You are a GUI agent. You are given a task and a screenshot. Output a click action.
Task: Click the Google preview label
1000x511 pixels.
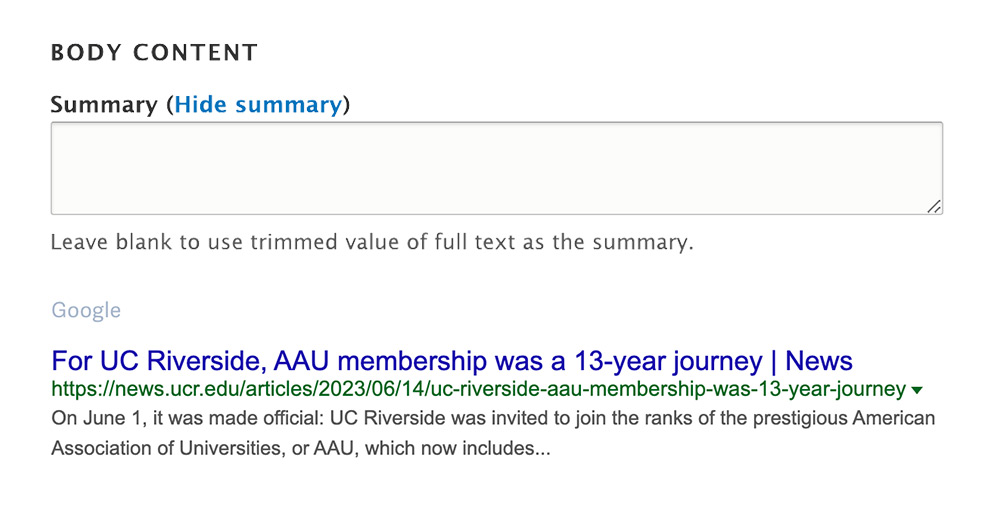[x=86, y=310]
